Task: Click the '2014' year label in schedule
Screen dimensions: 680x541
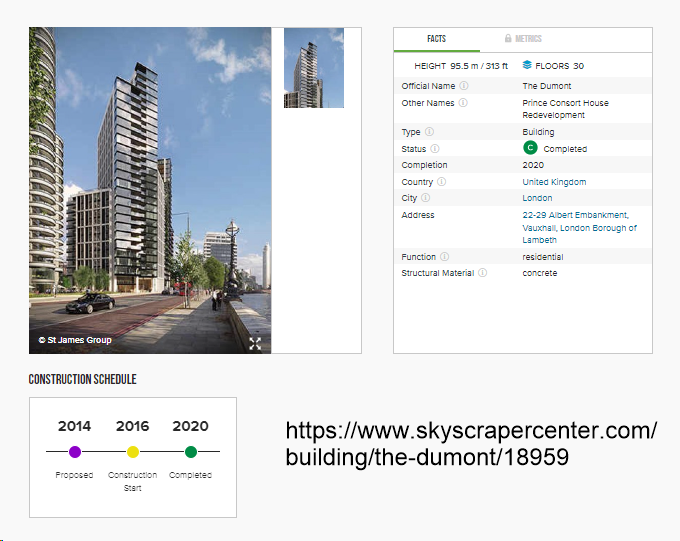Action: pyautogui.click(x=75, y=426)
